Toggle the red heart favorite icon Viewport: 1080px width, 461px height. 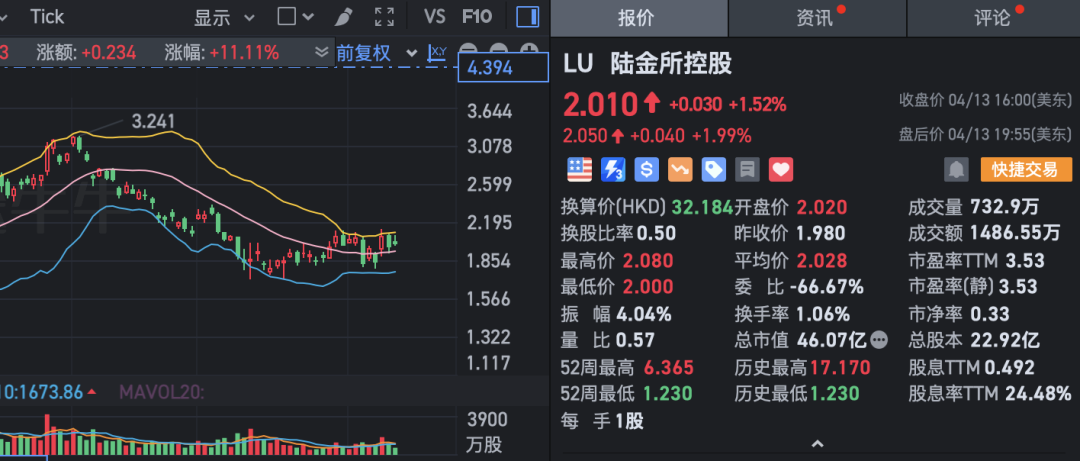pos(781,170)
